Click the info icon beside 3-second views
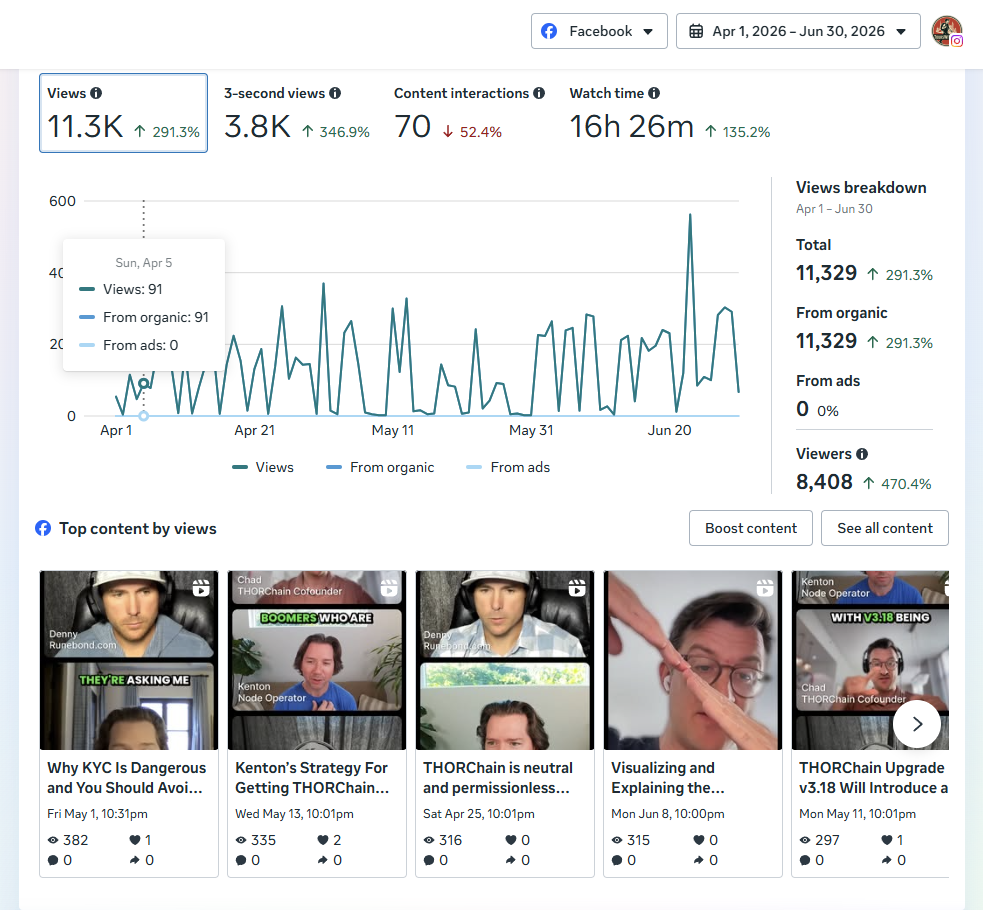The height and width of the screenshot is (910, 983). (x=335, y=93)
